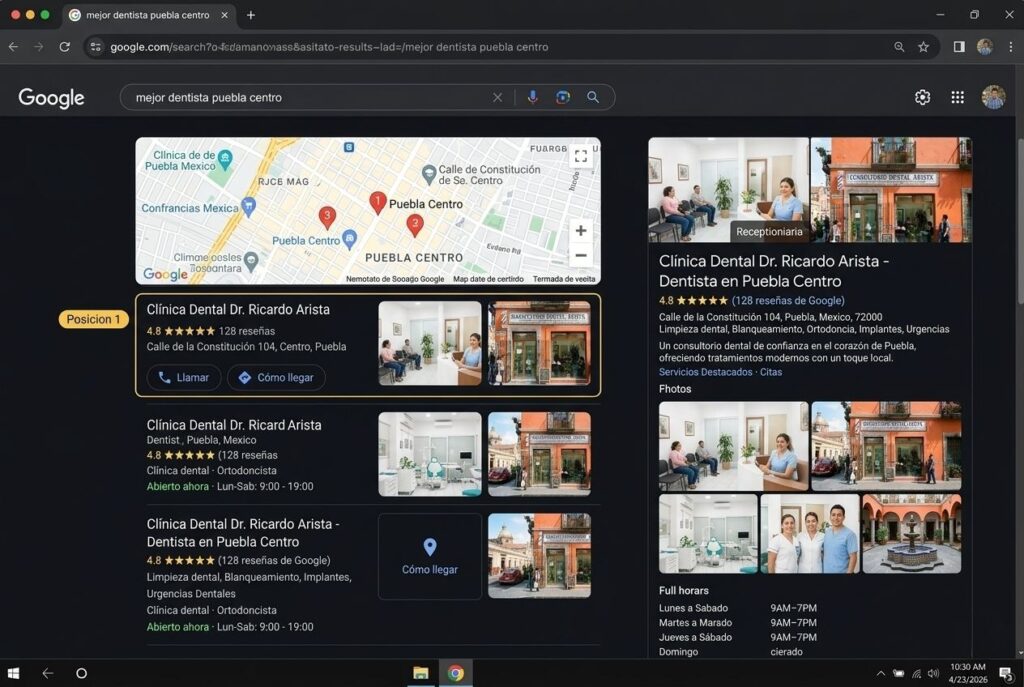
Task: Zoom in on the map
Action: (580, 231)
